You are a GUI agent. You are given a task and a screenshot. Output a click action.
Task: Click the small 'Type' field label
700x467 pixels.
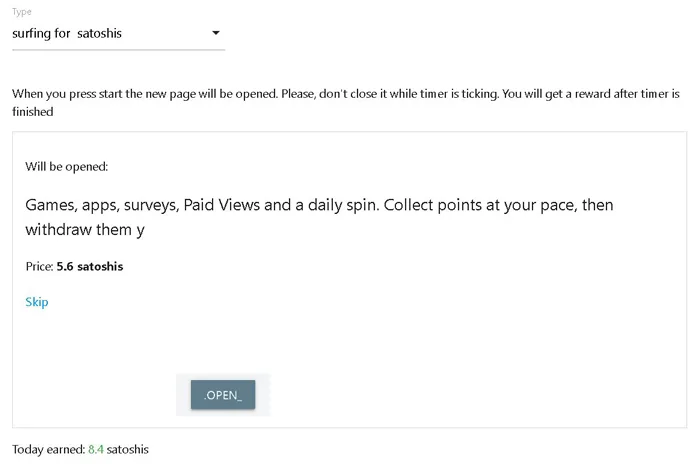pyautogui.click(x=21, y=12)
